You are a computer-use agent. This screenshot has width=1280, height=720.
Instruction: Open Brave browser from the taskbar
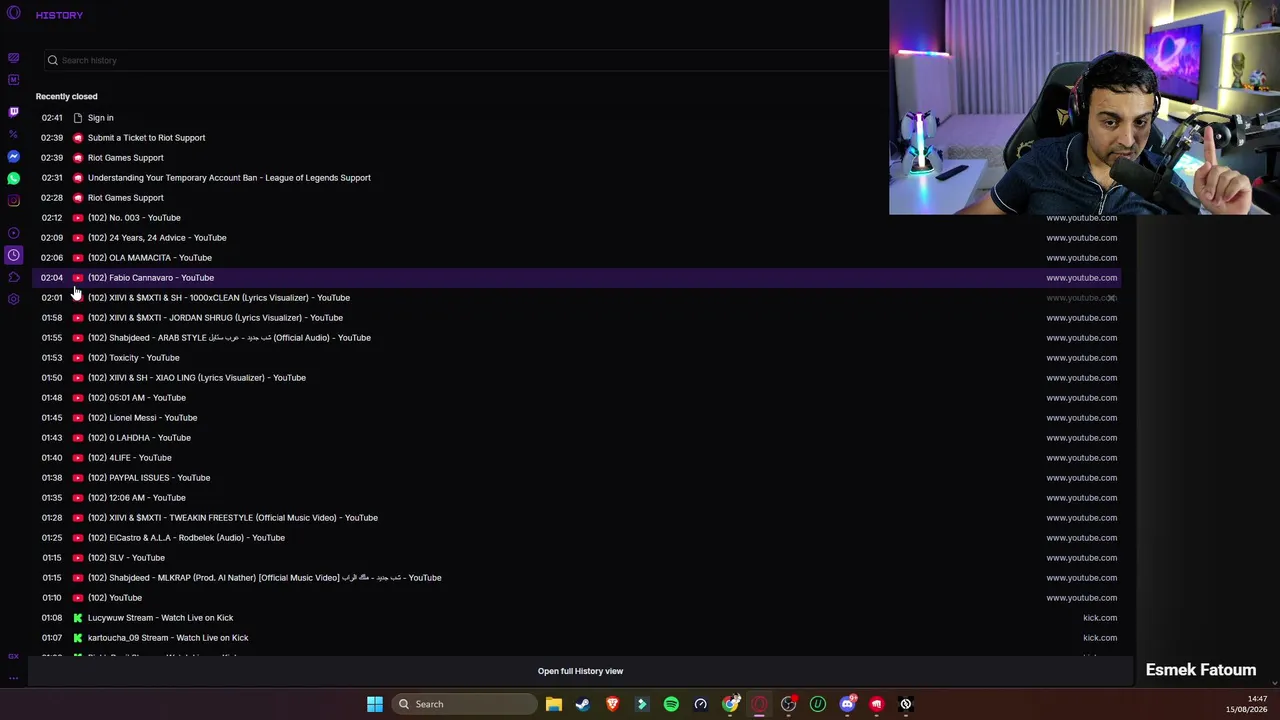click(x=612, y=704)
